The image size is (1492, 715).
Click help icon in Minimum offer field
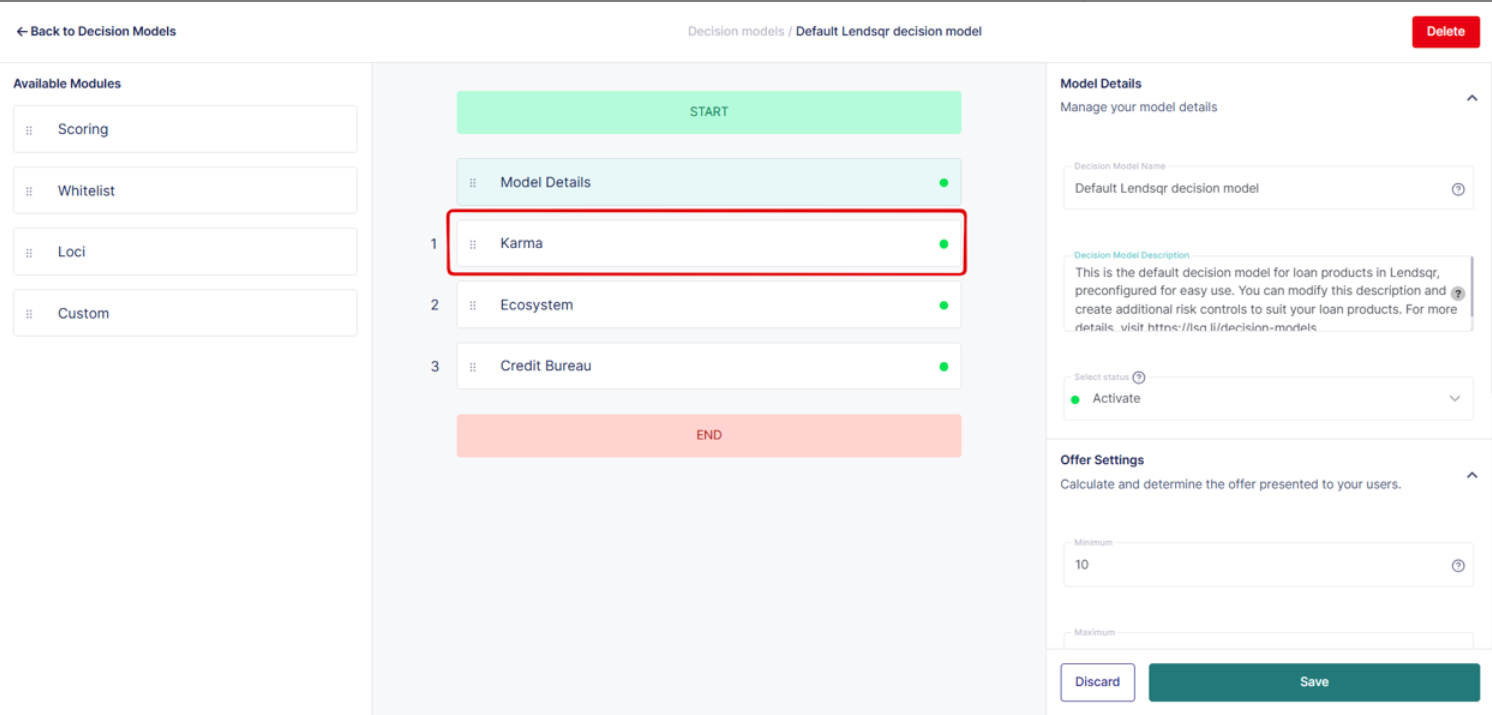click(1457, 566)
